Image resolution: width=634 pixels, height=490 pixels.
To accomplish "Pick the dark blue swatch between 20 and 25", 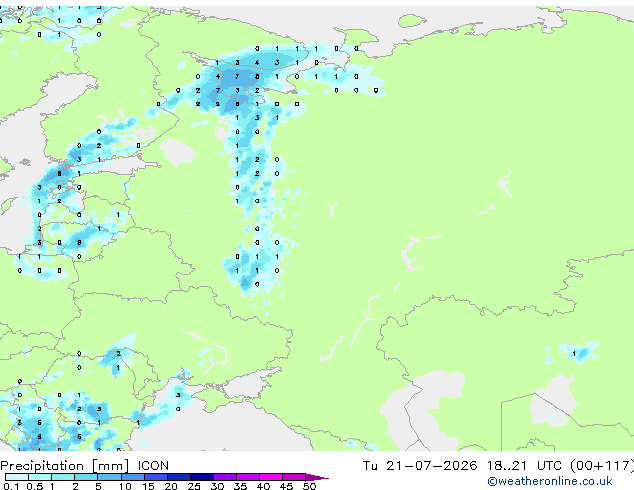I will point(178,477).
